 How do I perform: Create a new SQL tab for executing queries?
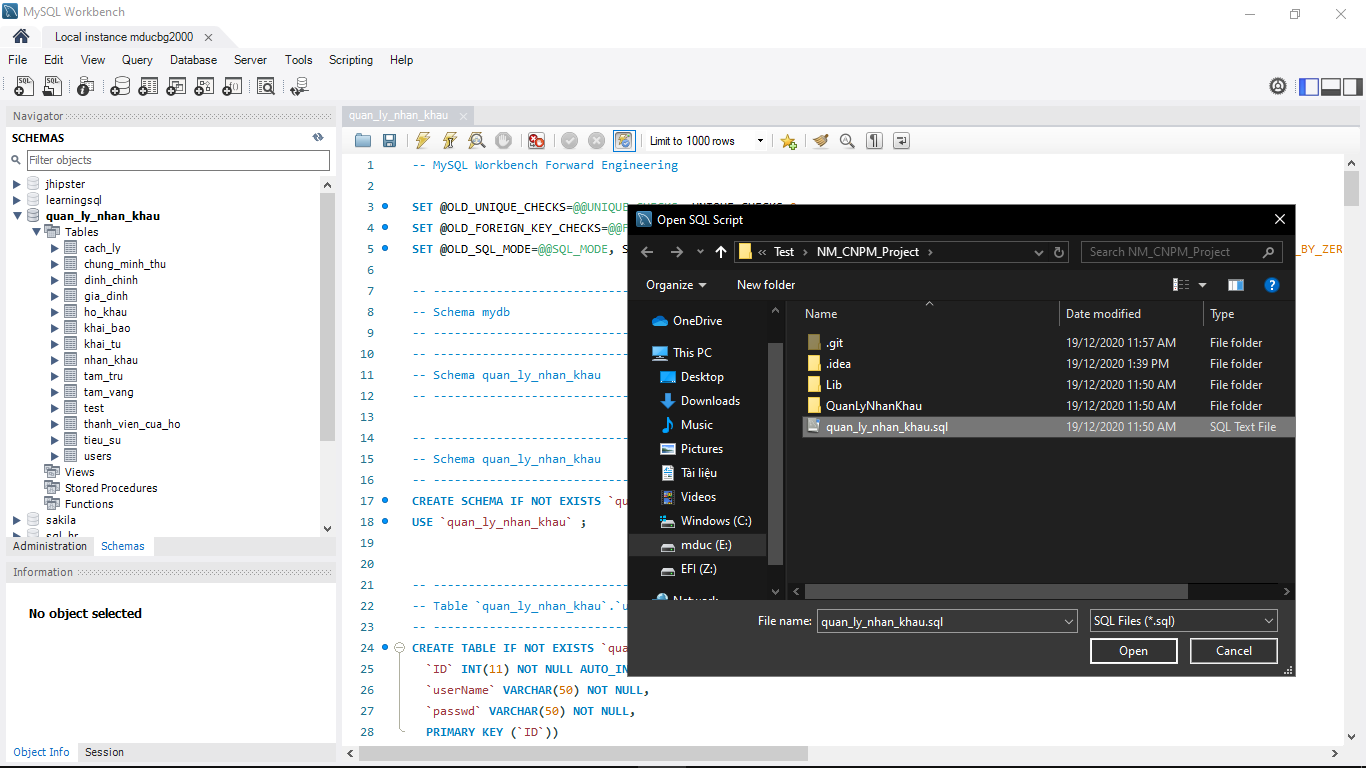(x=23, y=86)
